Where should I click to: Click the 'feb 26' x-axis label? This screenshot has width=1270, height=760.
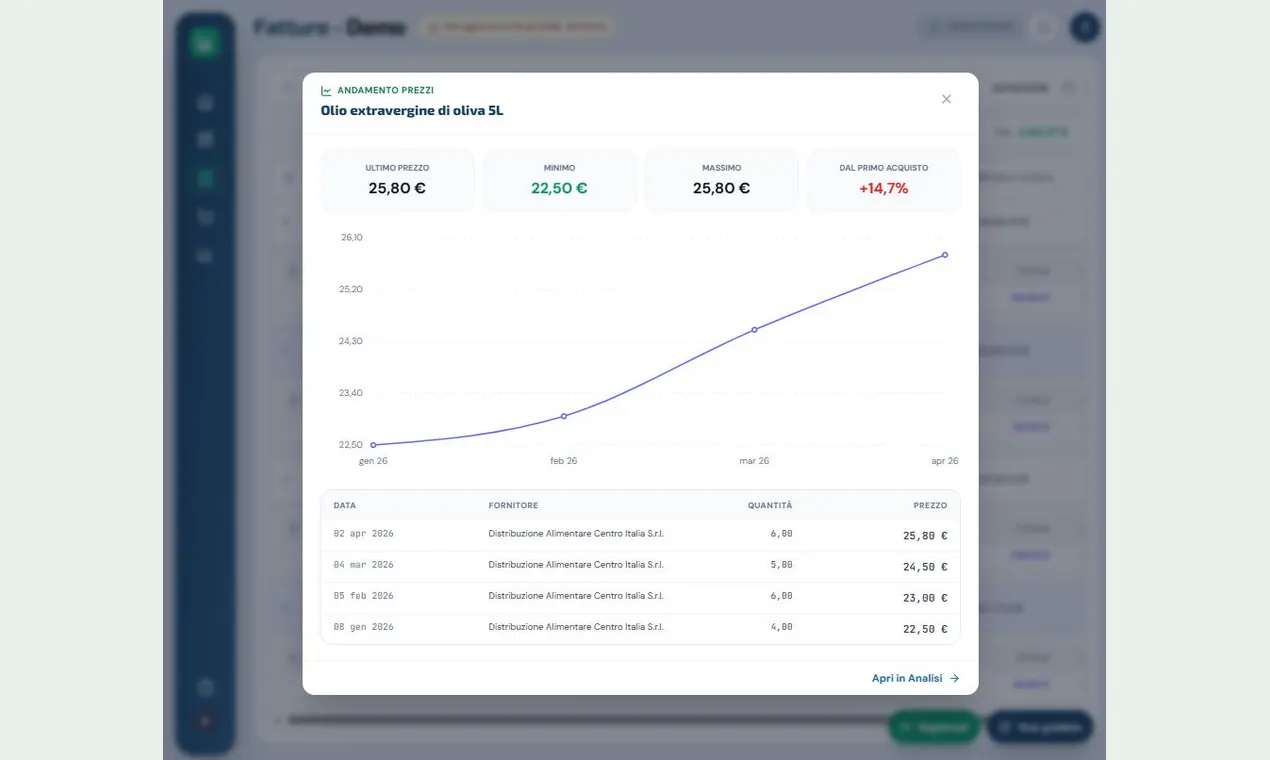pos(564,461)
